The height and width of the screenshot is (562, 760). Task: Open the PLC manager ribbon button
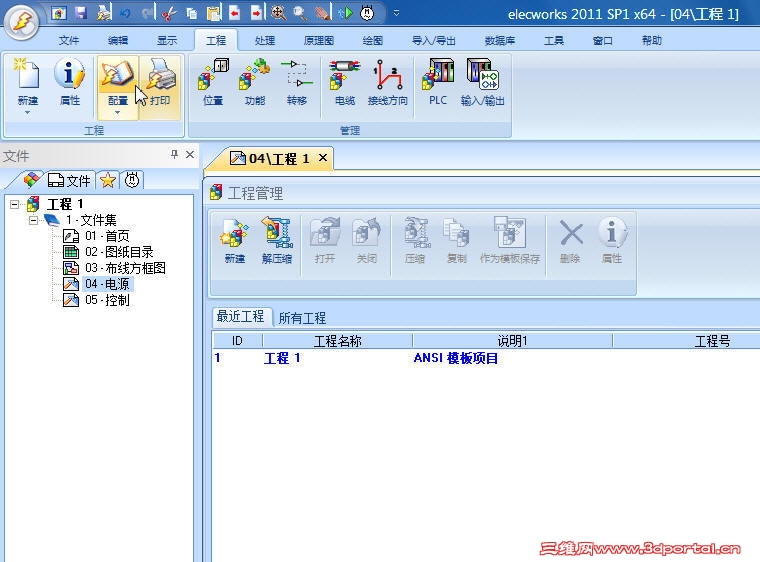pos(438,81)
